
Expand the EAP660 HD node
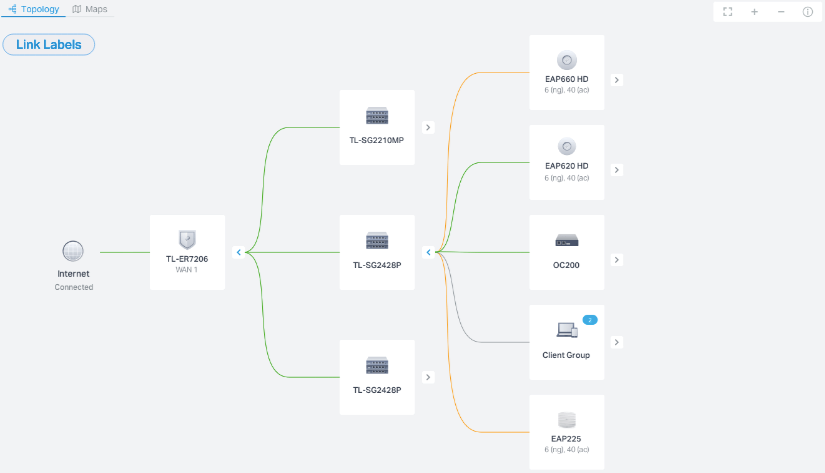[x=617, y=80]
